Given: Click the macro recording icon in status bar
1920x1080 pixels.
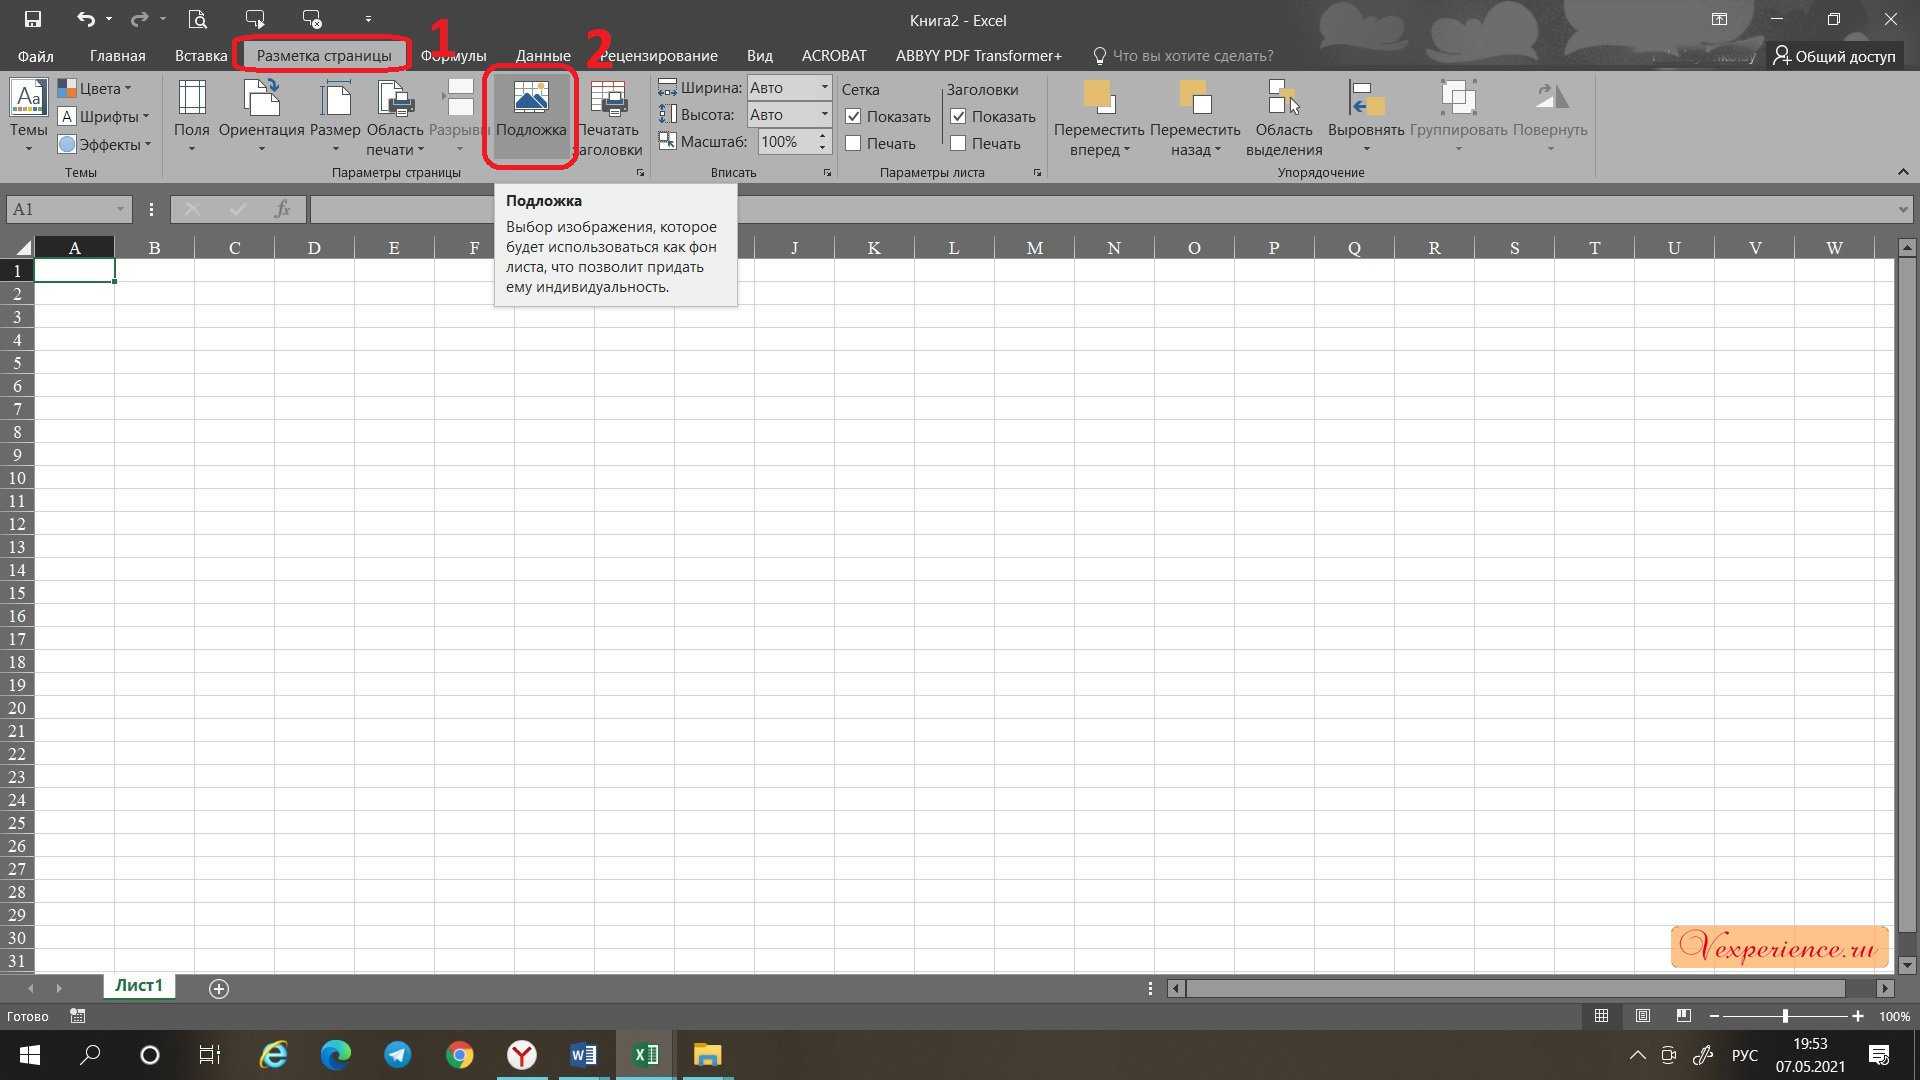Looking at the screenshot, I should [x=77, y=1016].
